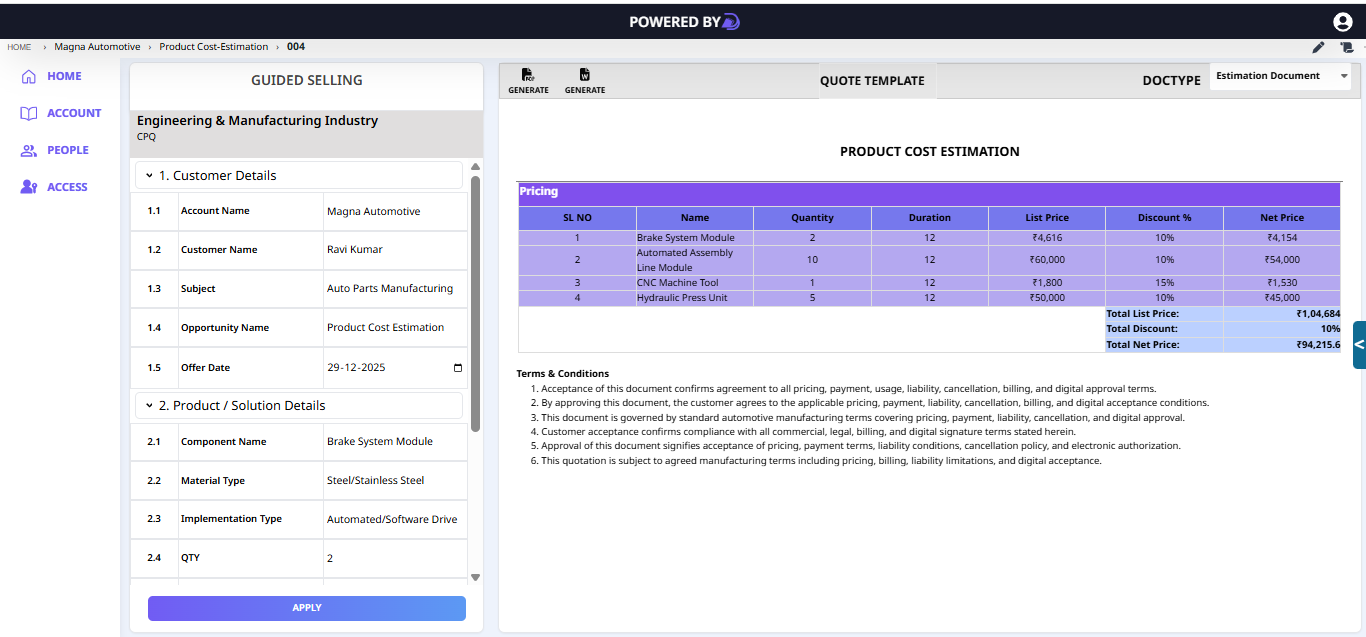Generate the Word document
1366x637 pixels.
pos(585,81)
